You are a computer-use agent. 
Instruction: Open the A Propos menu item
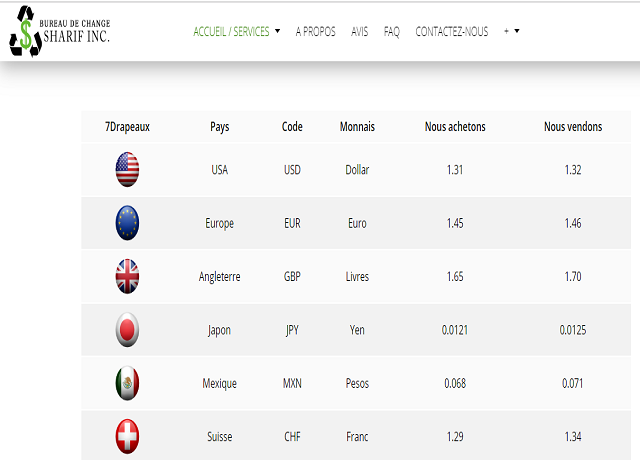pos(316,31)
